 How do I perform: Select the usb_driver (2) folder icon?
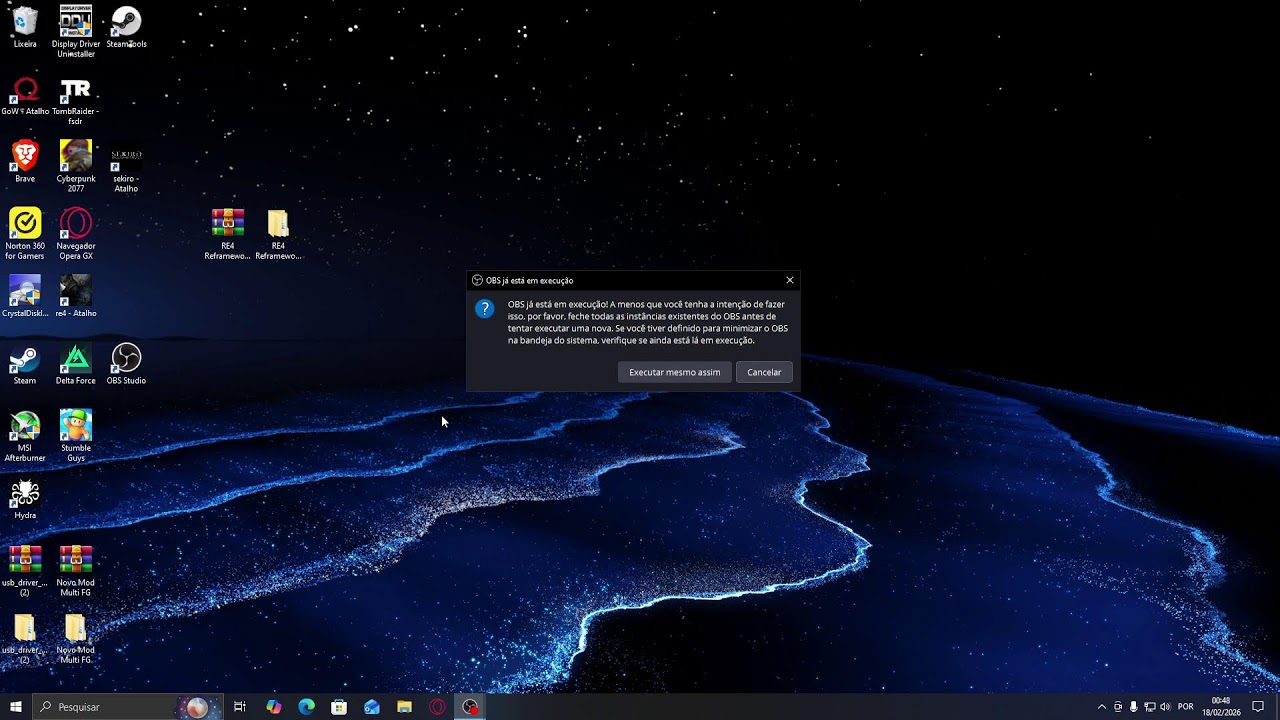coord(25,638)
